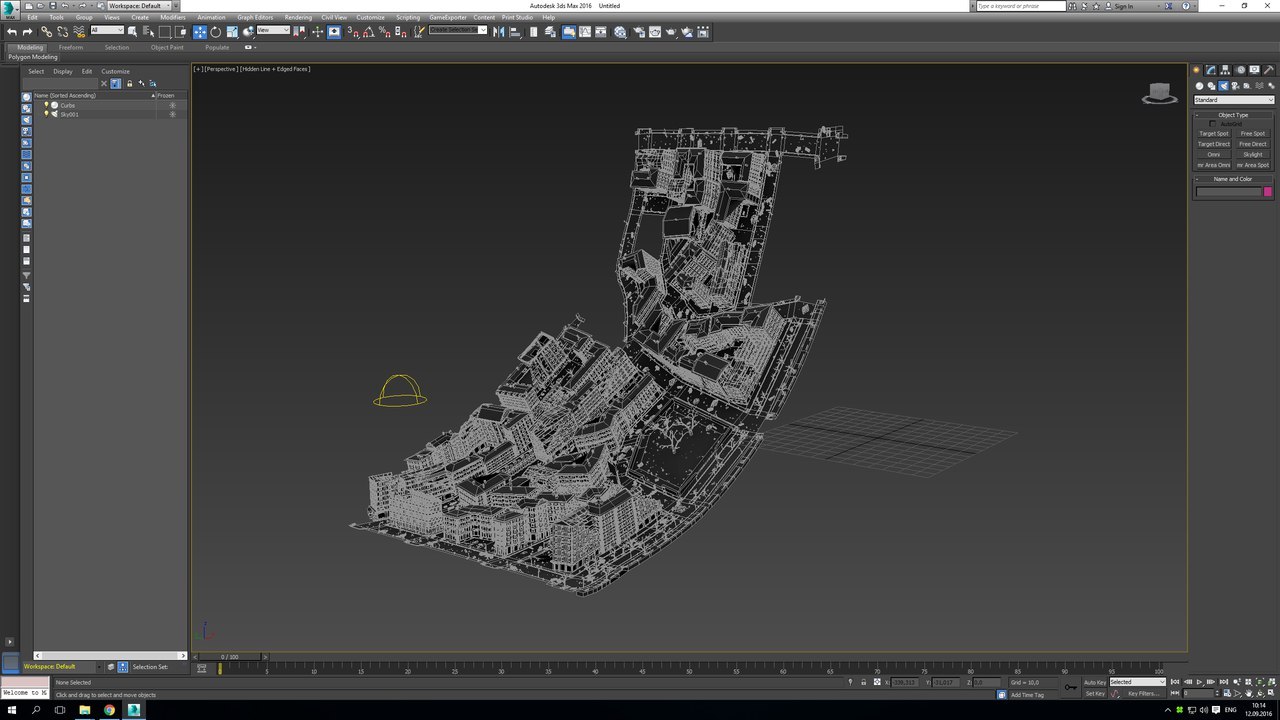The height and width of the screenshot is (720, 1280).
Task: Open the reference coordinate 'View' dropdown
Action: coord(273,30)
